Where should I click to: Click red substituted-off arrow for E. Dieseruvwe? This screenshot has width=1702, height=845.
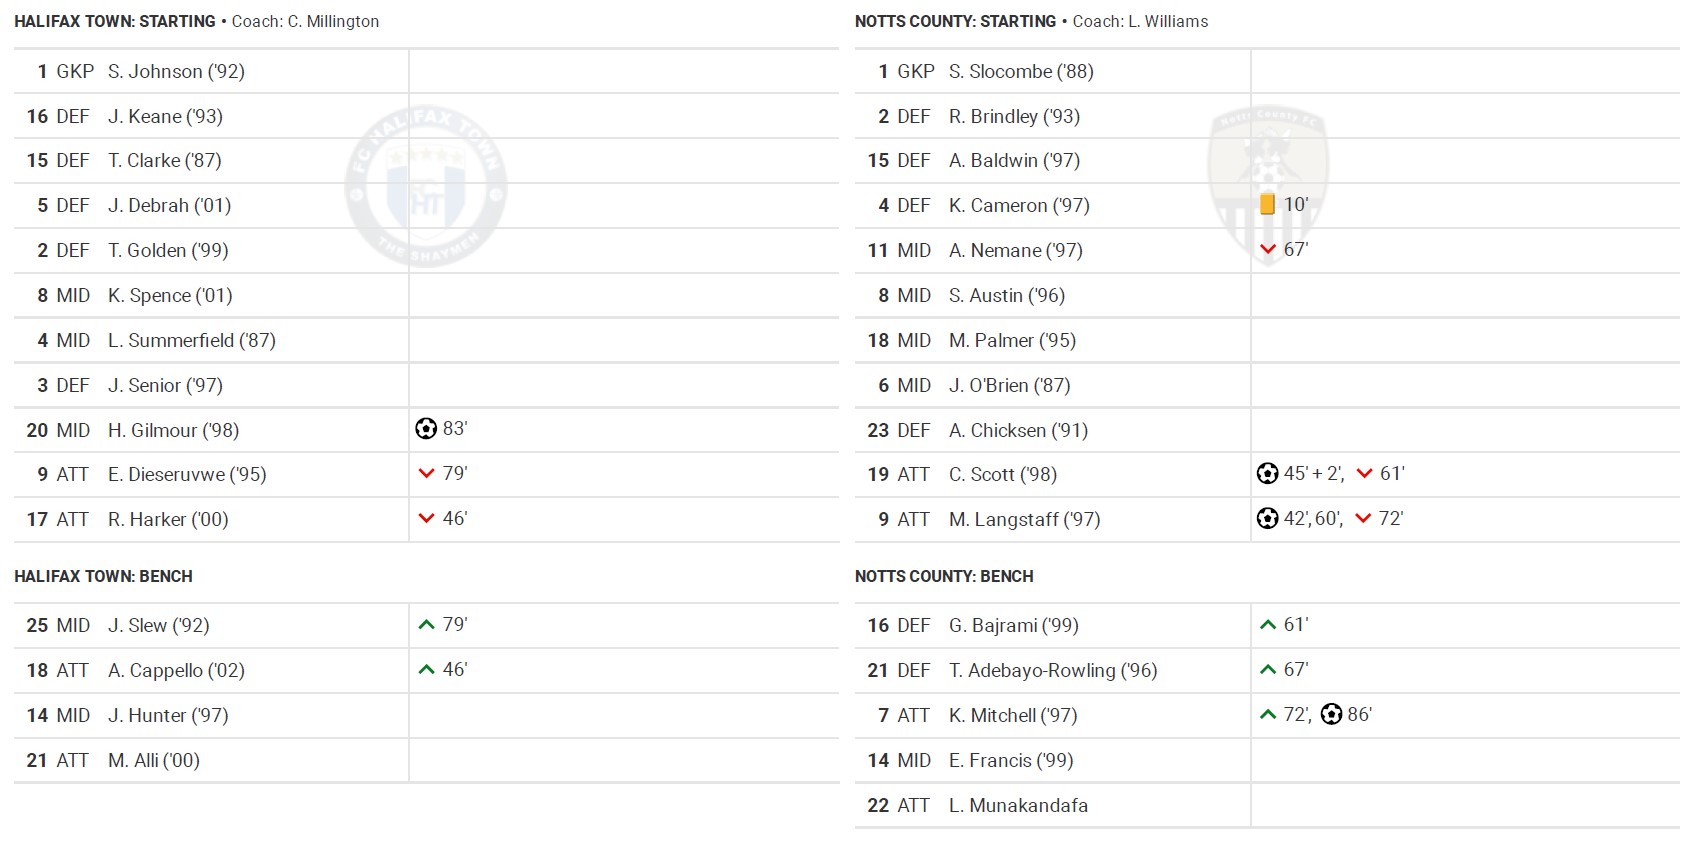(x=427, y=474)
